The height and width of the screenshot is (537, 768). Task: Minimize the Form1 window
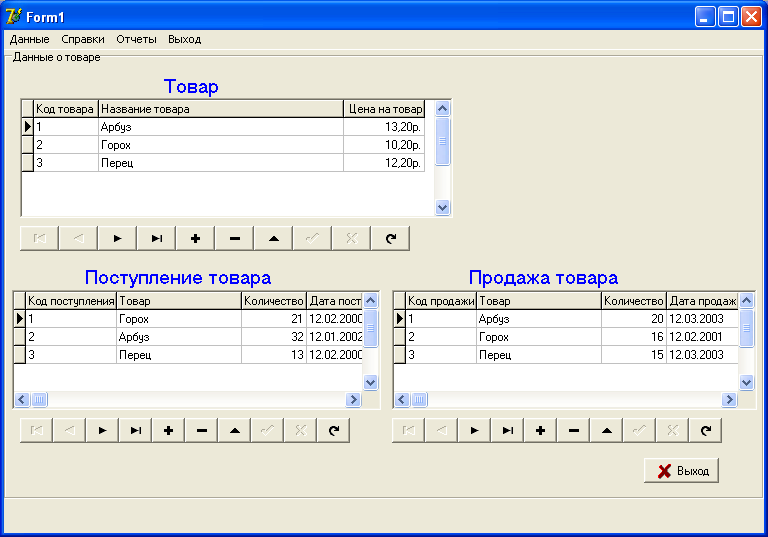click(705, 17)
